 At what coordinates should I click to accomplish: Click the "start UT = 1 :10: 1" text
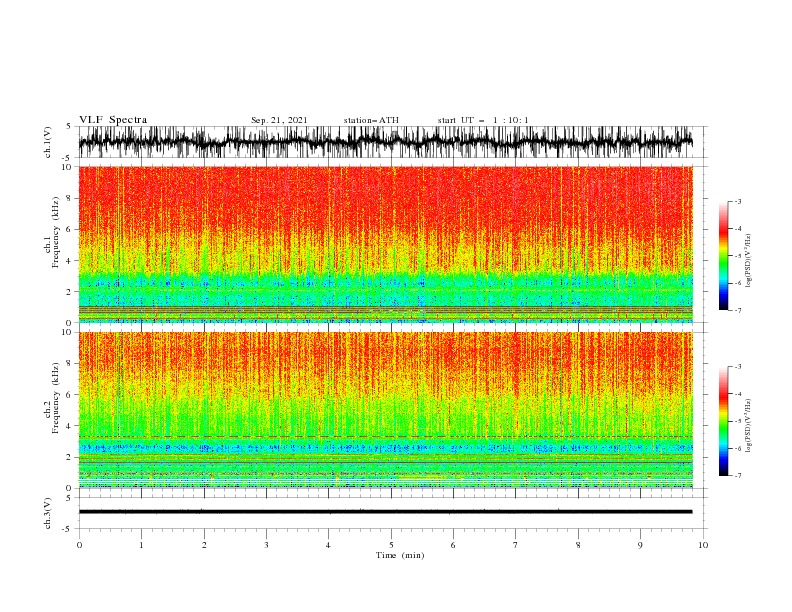click(483, 120)
